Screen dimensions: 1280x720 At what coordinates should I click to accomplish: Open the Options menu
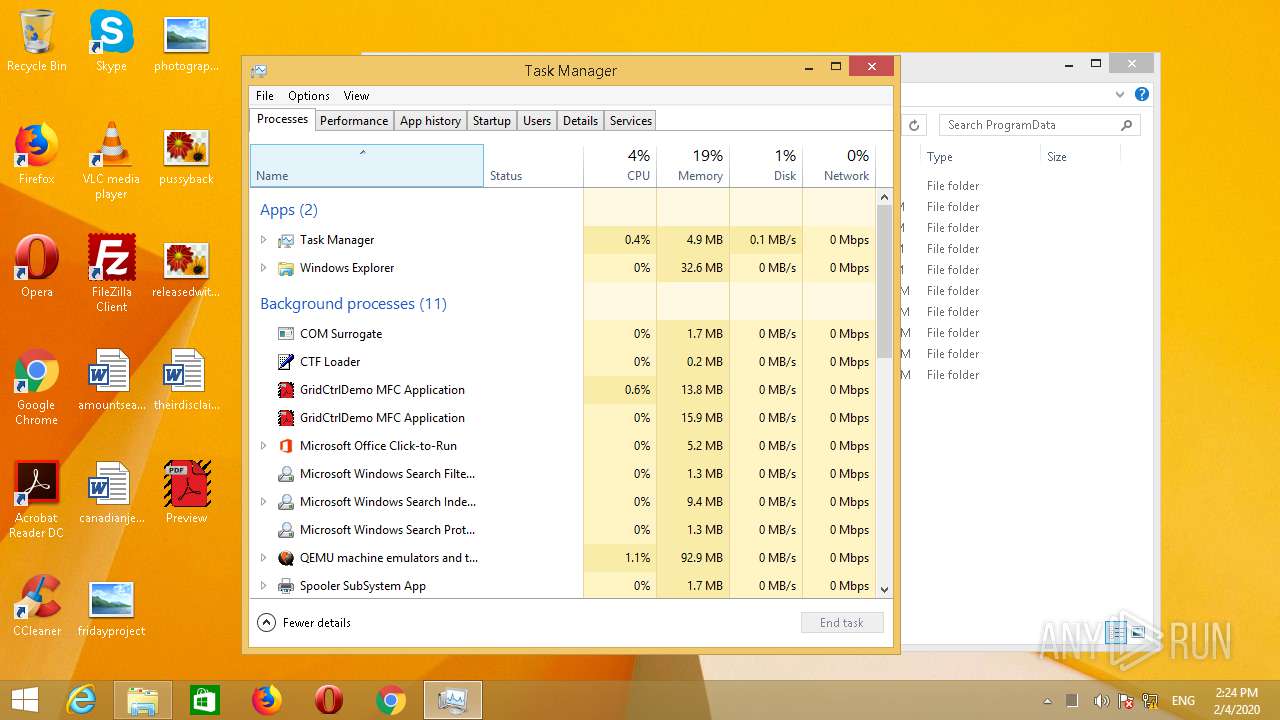coord(309,96)
